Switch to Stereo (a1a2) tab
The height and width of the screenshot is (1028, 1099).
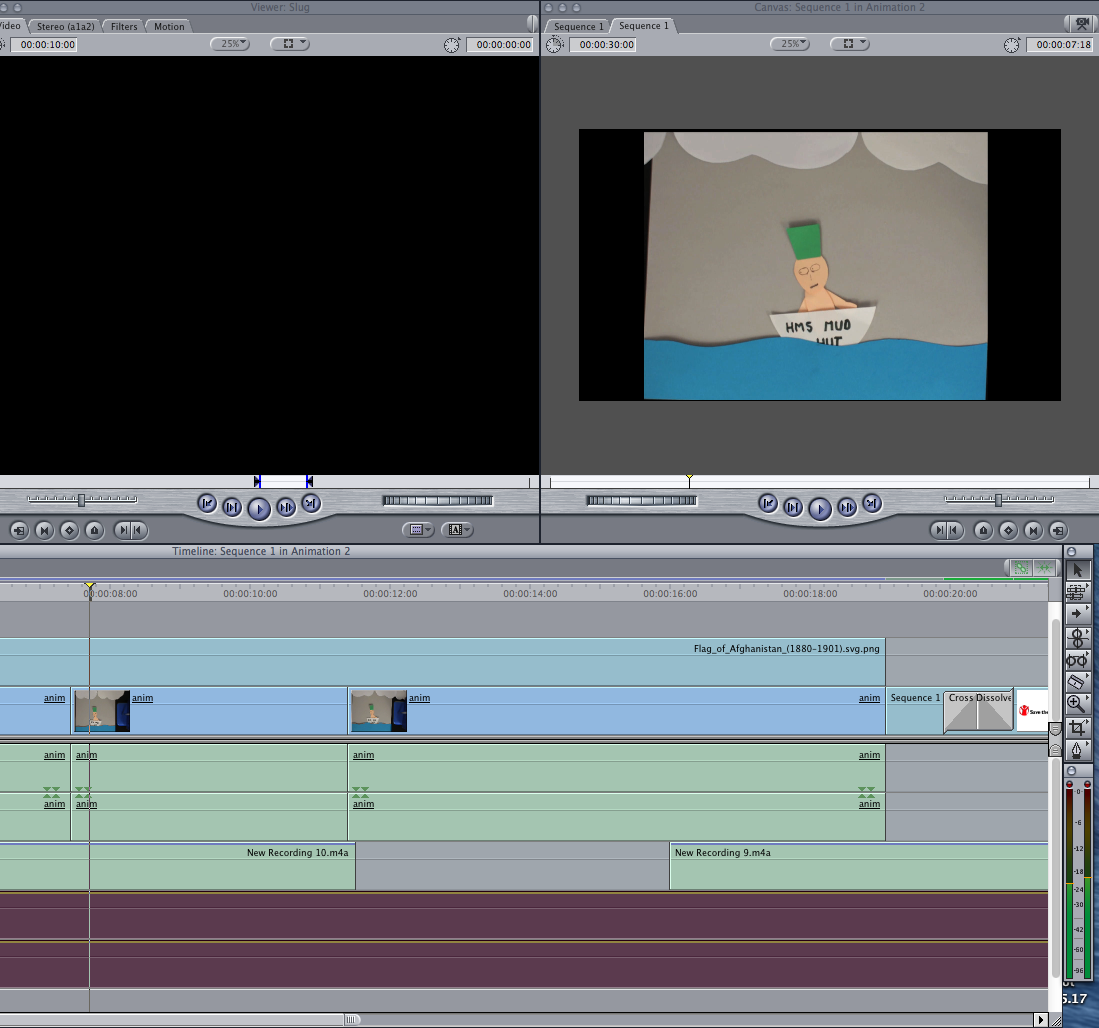point(65,27)
